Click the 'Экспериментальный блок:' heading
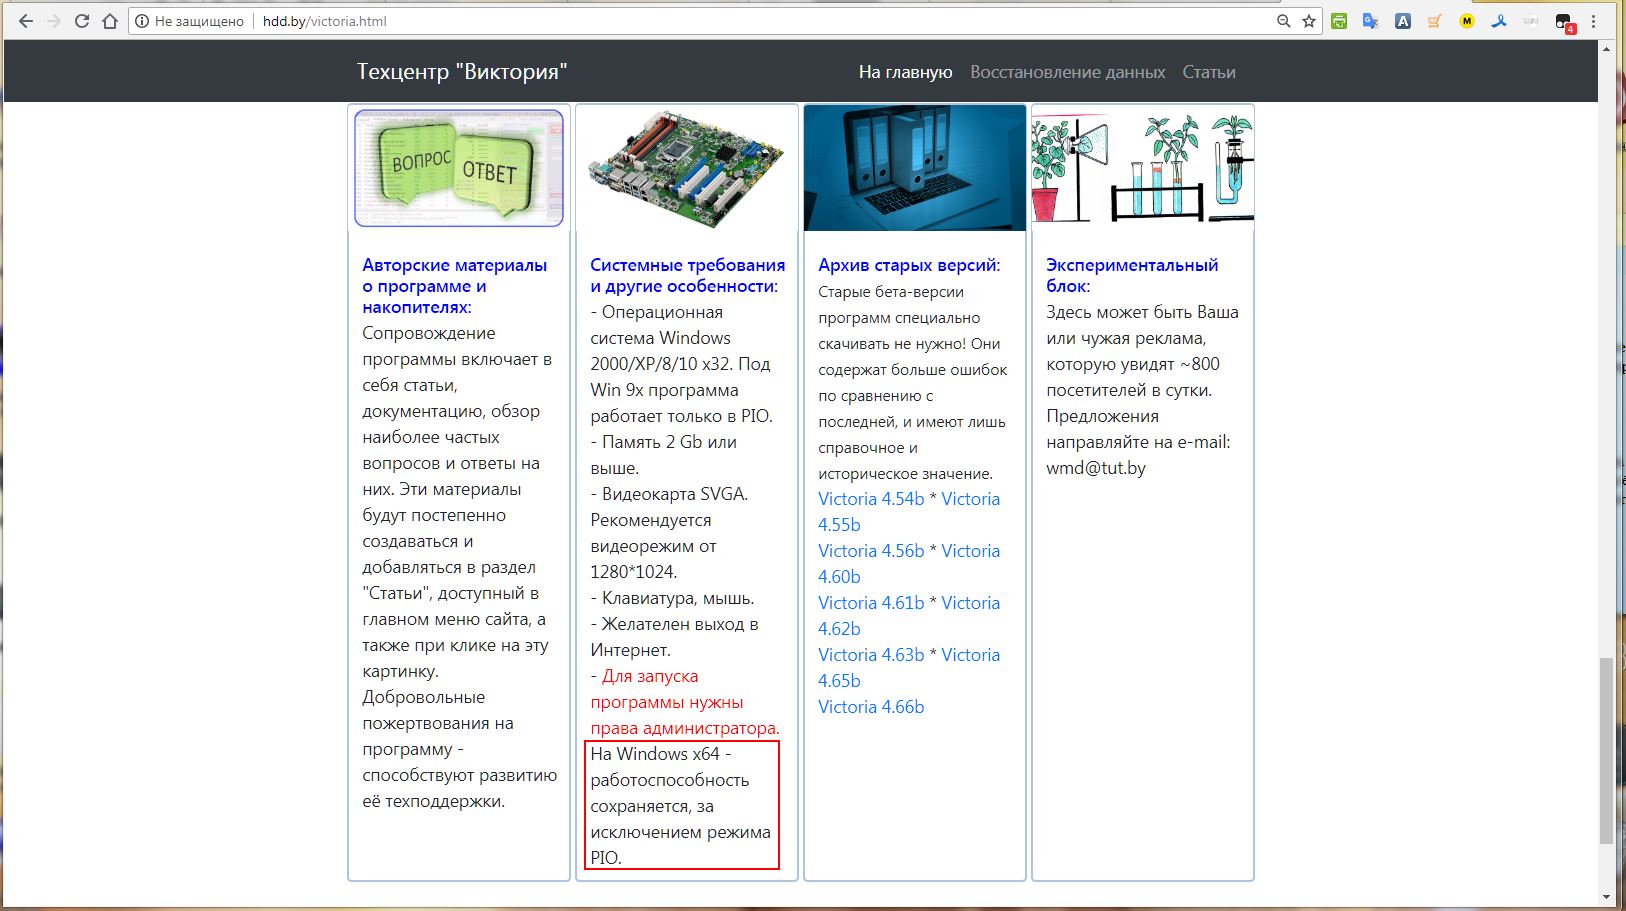Viewport: 1626px width, 911px height. (1132, 275)
